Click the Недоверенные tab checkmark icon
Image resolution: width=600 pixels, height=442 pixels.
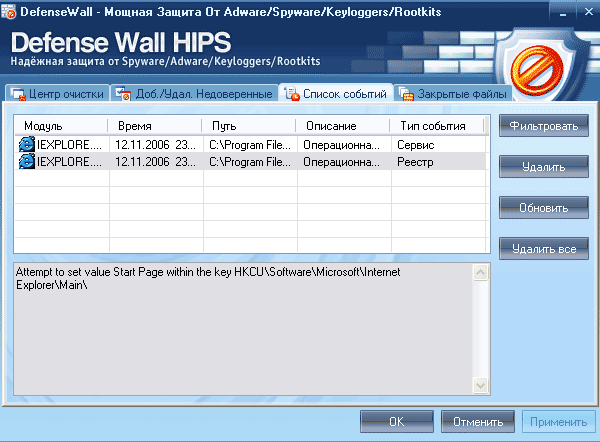tap(123, 93)
